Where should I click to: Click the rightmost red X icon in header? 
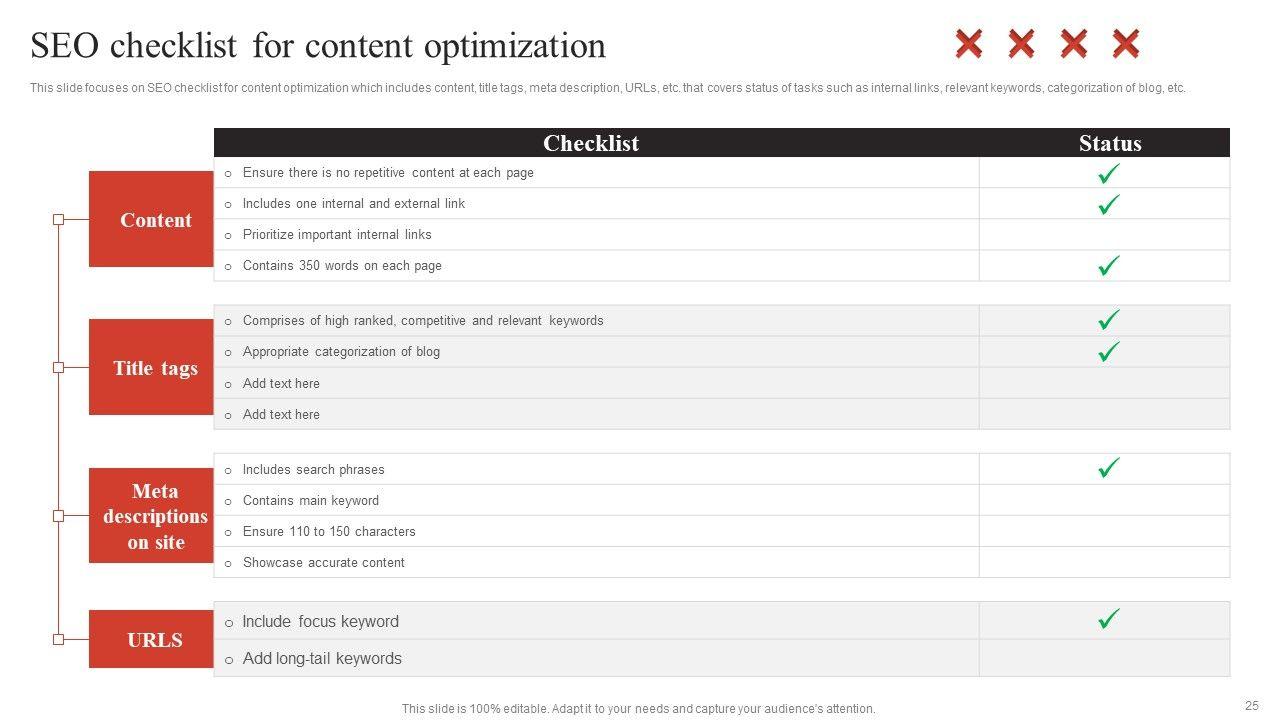point(1126,44)
